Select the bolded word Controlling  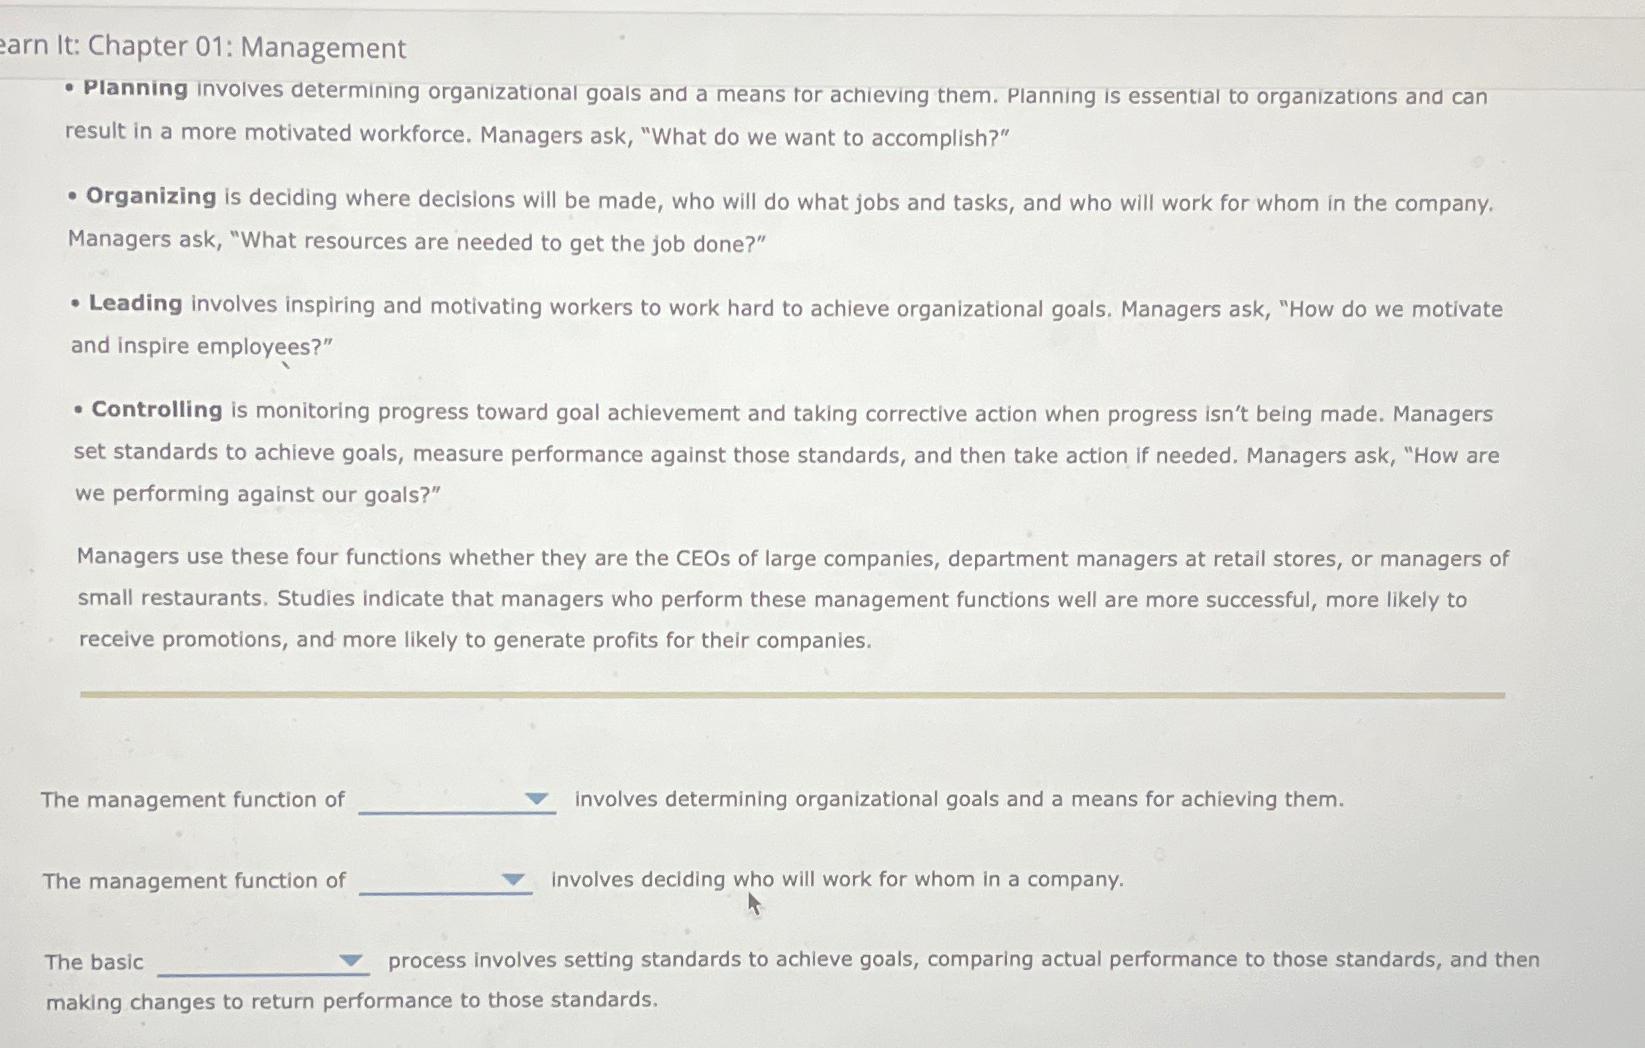pos(155,409)
